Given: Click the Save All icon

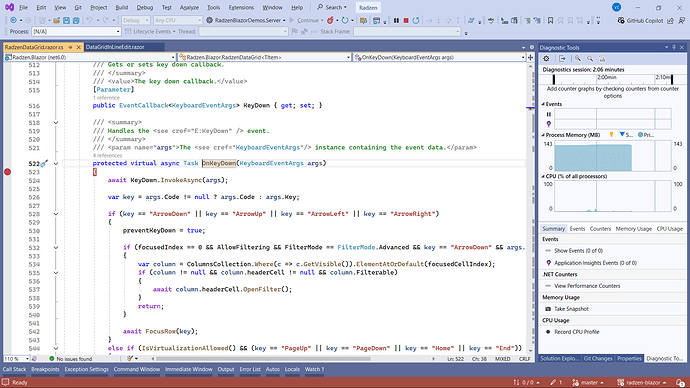Looking at the screenshot, I should tap(76, 20).
